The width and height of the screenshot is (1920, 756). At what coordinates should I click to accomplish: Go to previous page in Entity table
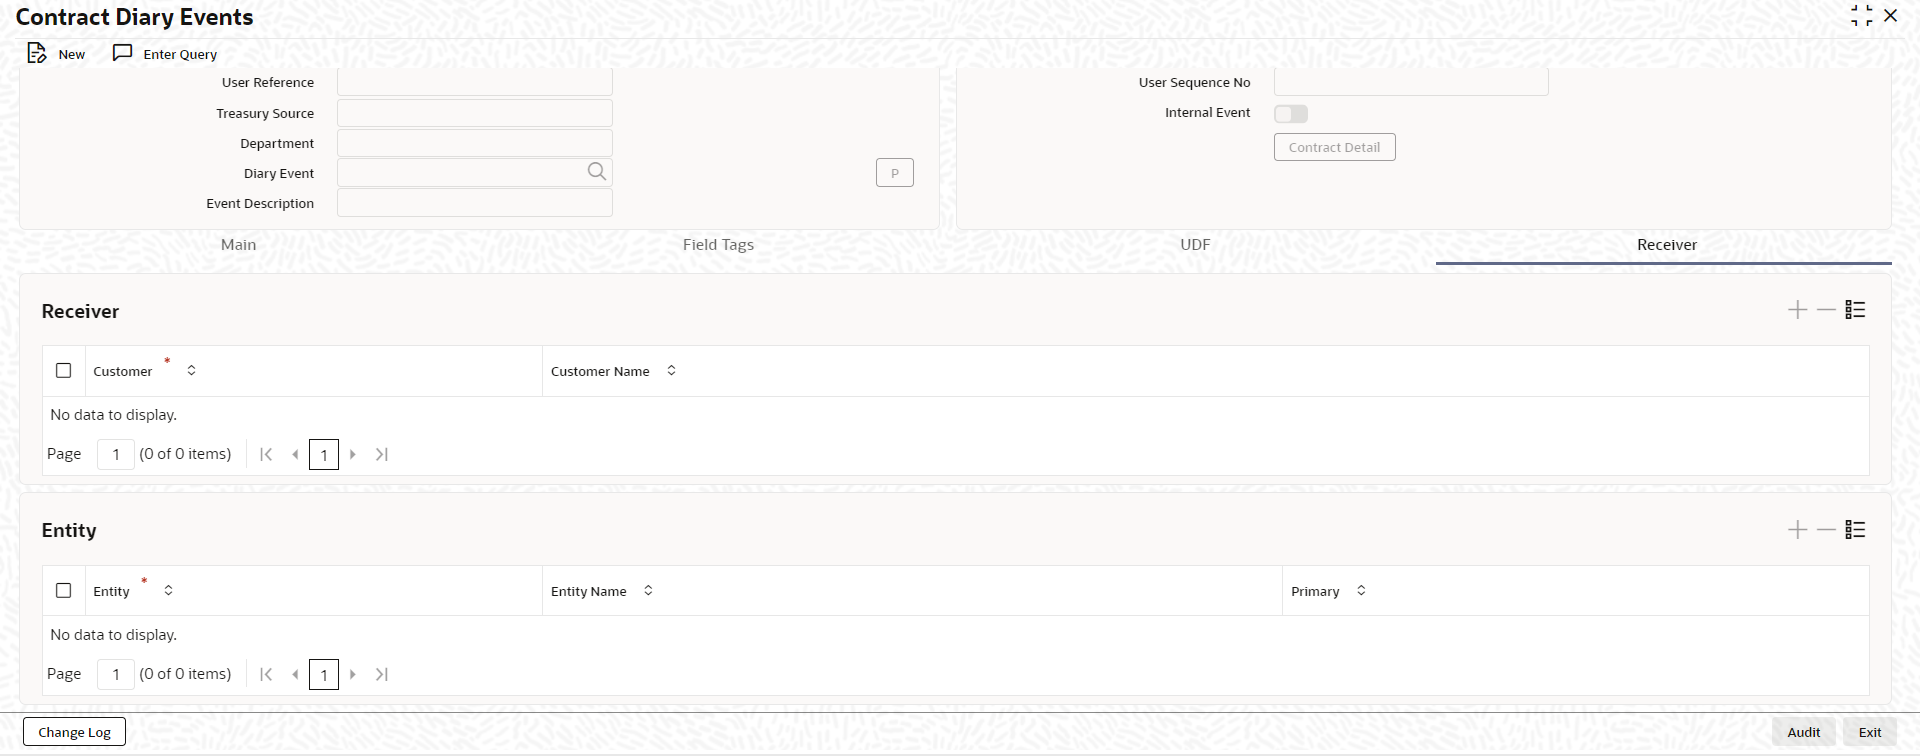pos(295,674)
